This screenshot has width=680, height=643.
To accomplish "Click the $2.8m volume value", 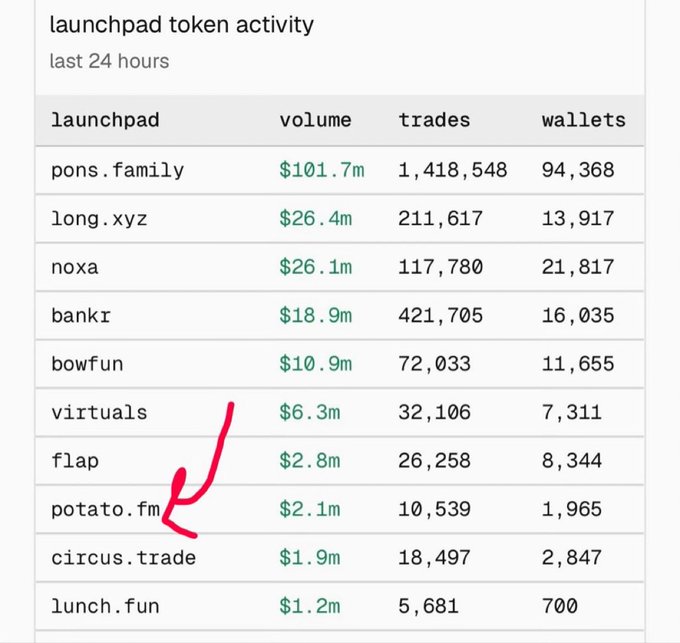I will tap(309, 460).
